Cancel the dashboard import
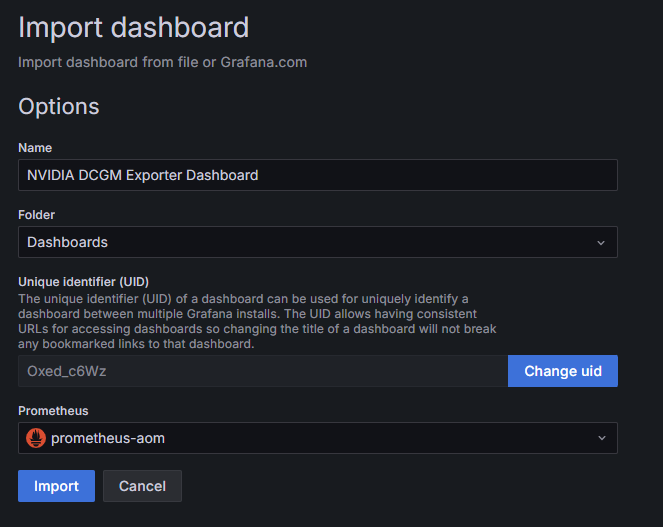Viewport: 663px width, 527px height. pos(142,486)
